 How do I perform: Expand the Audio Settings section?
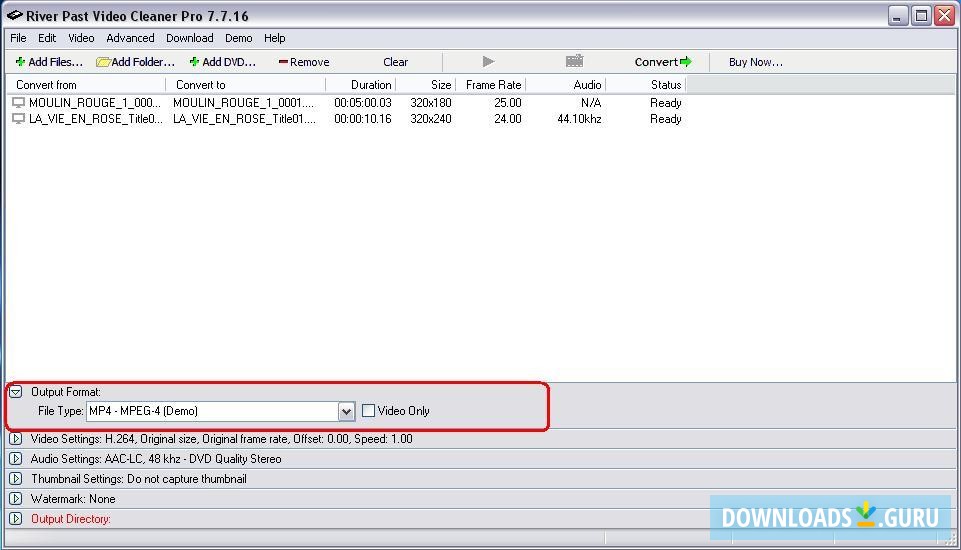(x=16, y=459)
